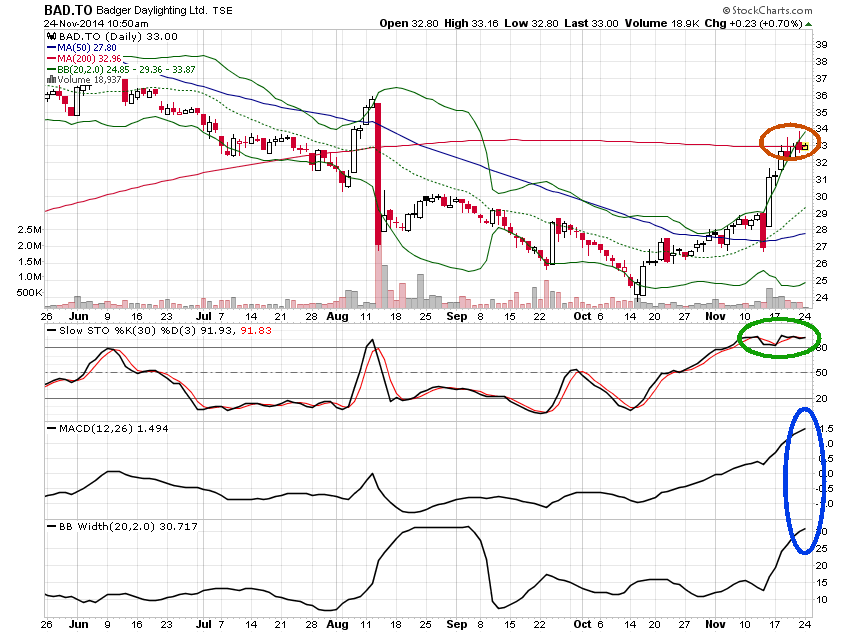This screenshot has width=850, height=633.
Task: Click Jul on the bottom date axis
Action: point(204,624)
